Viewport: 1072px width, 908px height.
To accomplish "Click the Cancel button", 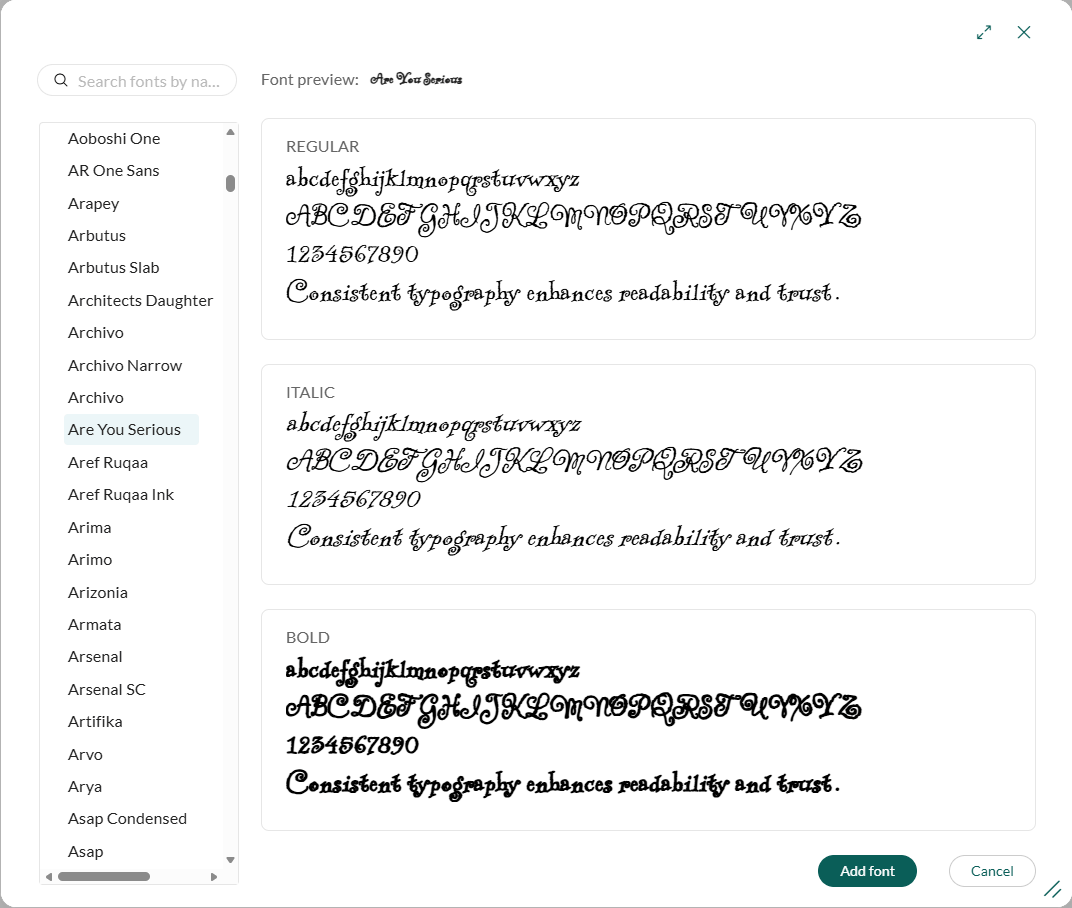I will click(992, 871).
